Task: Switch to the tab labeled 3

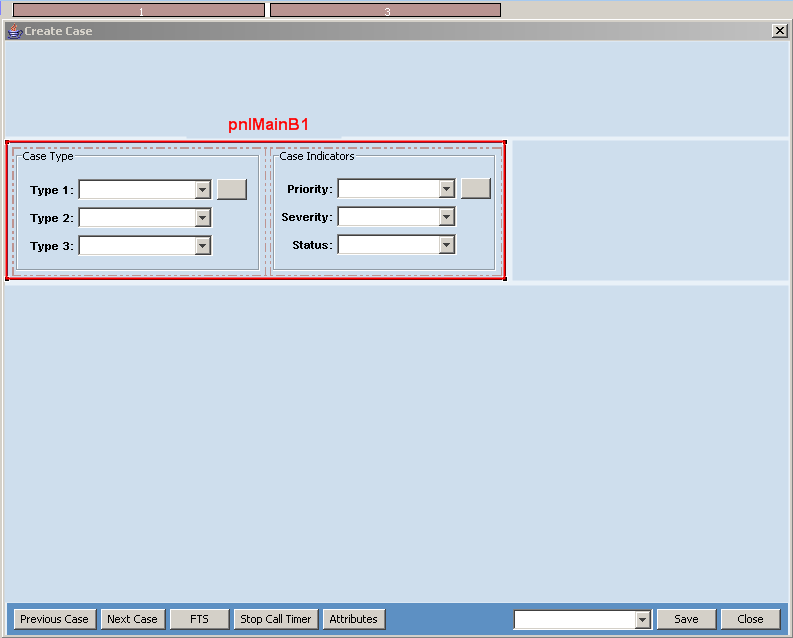Action: [x=385, y=10]
